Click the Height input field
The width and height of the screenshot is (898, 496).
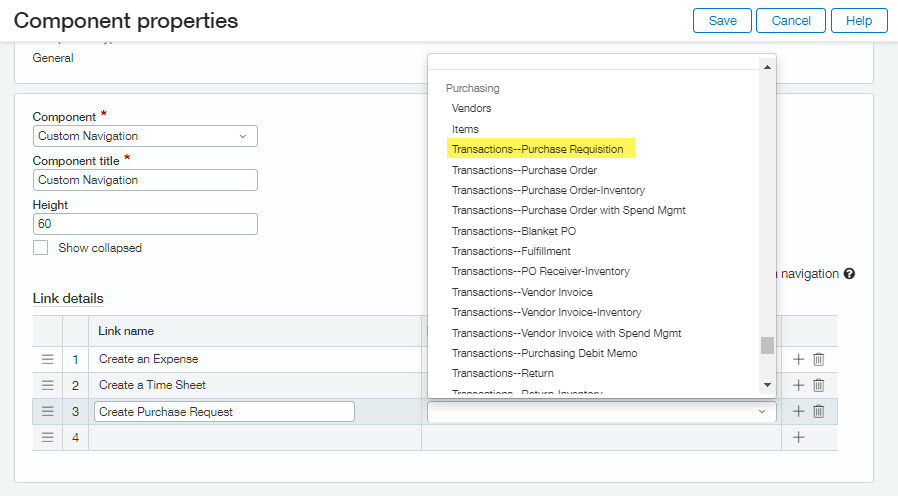click(144, 224)
